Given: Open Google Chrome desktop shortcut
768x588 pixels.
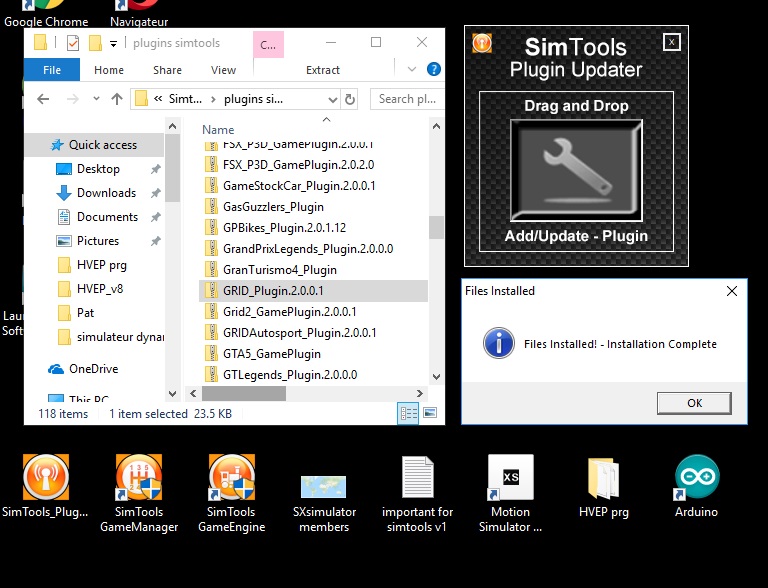Looking at the screenshot, I should tap(46, 15).
